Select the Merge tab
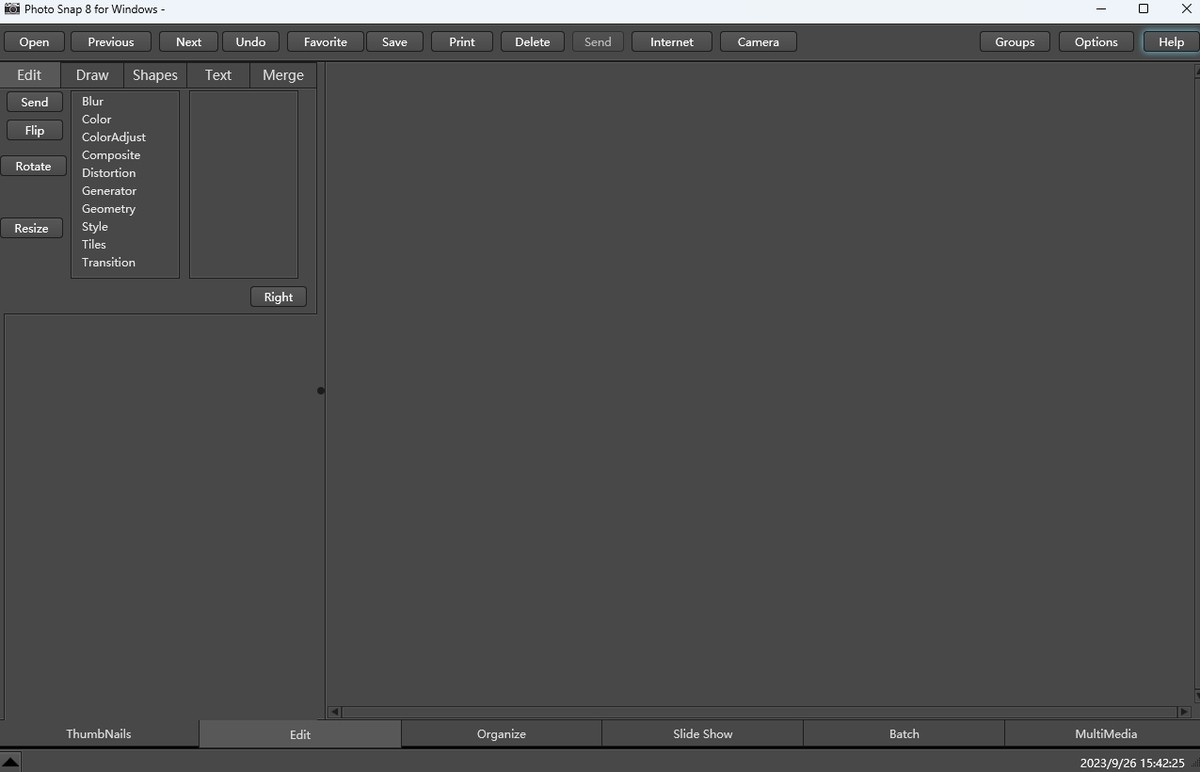1200x772 pixels. (x=283, y=75)
